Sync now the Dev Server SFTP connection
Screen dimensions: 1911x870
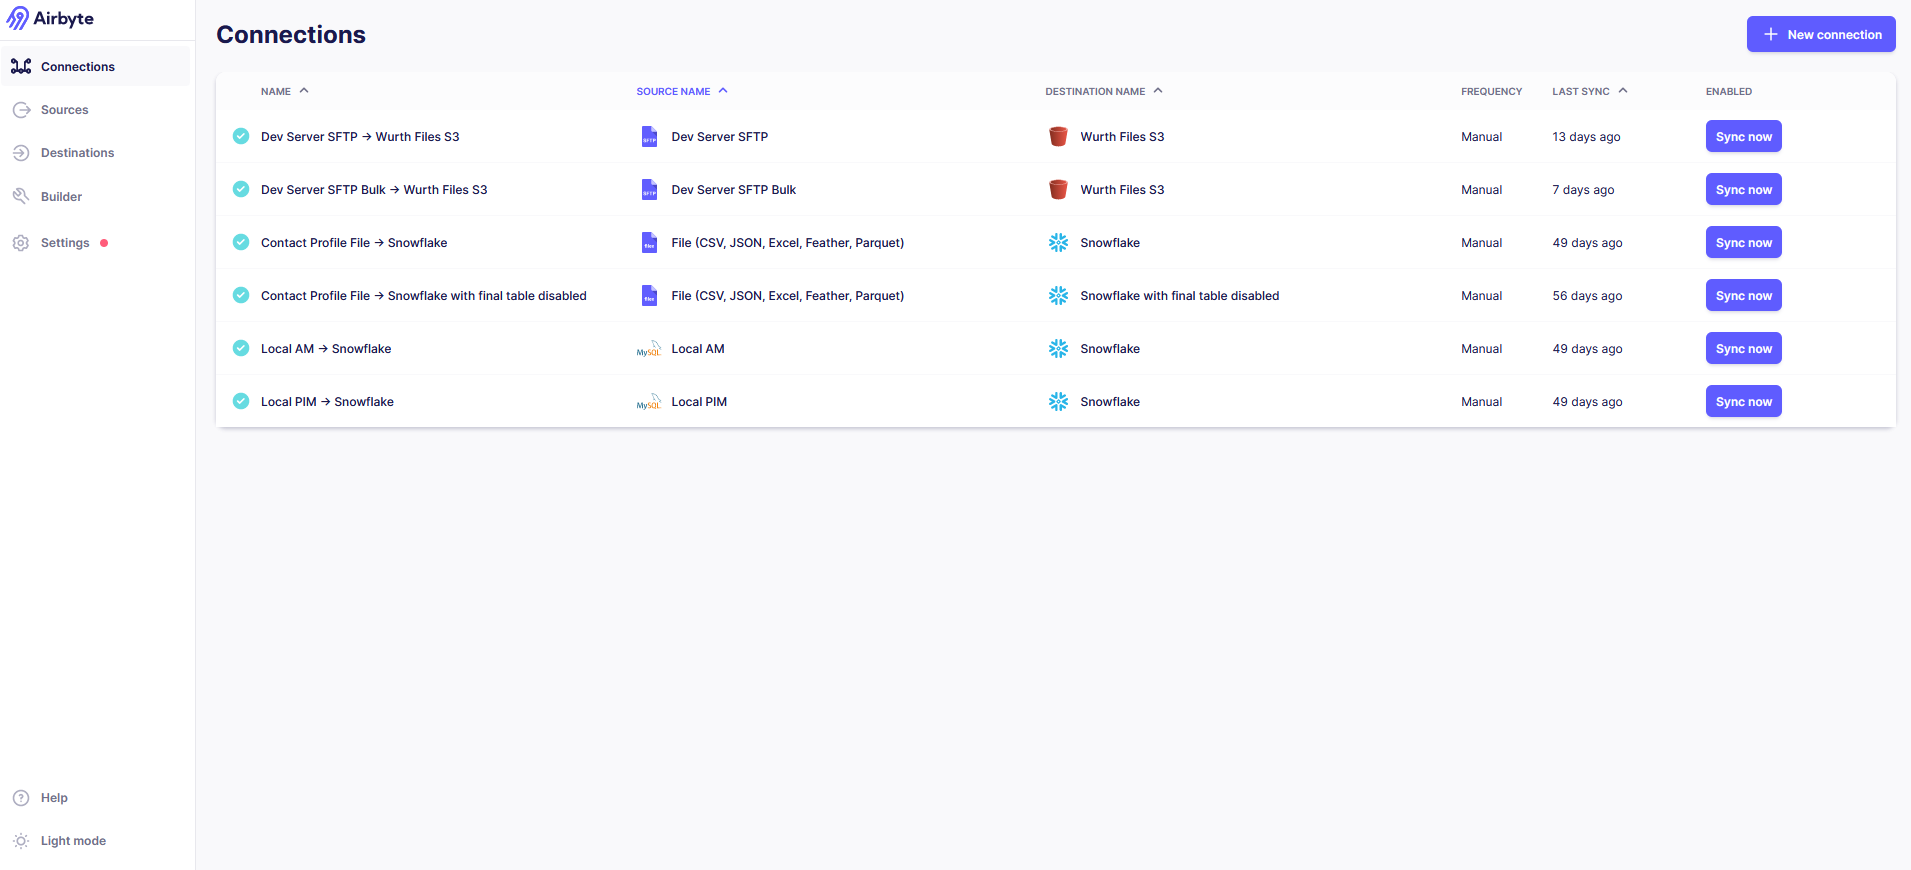(x=1743, y=137)
